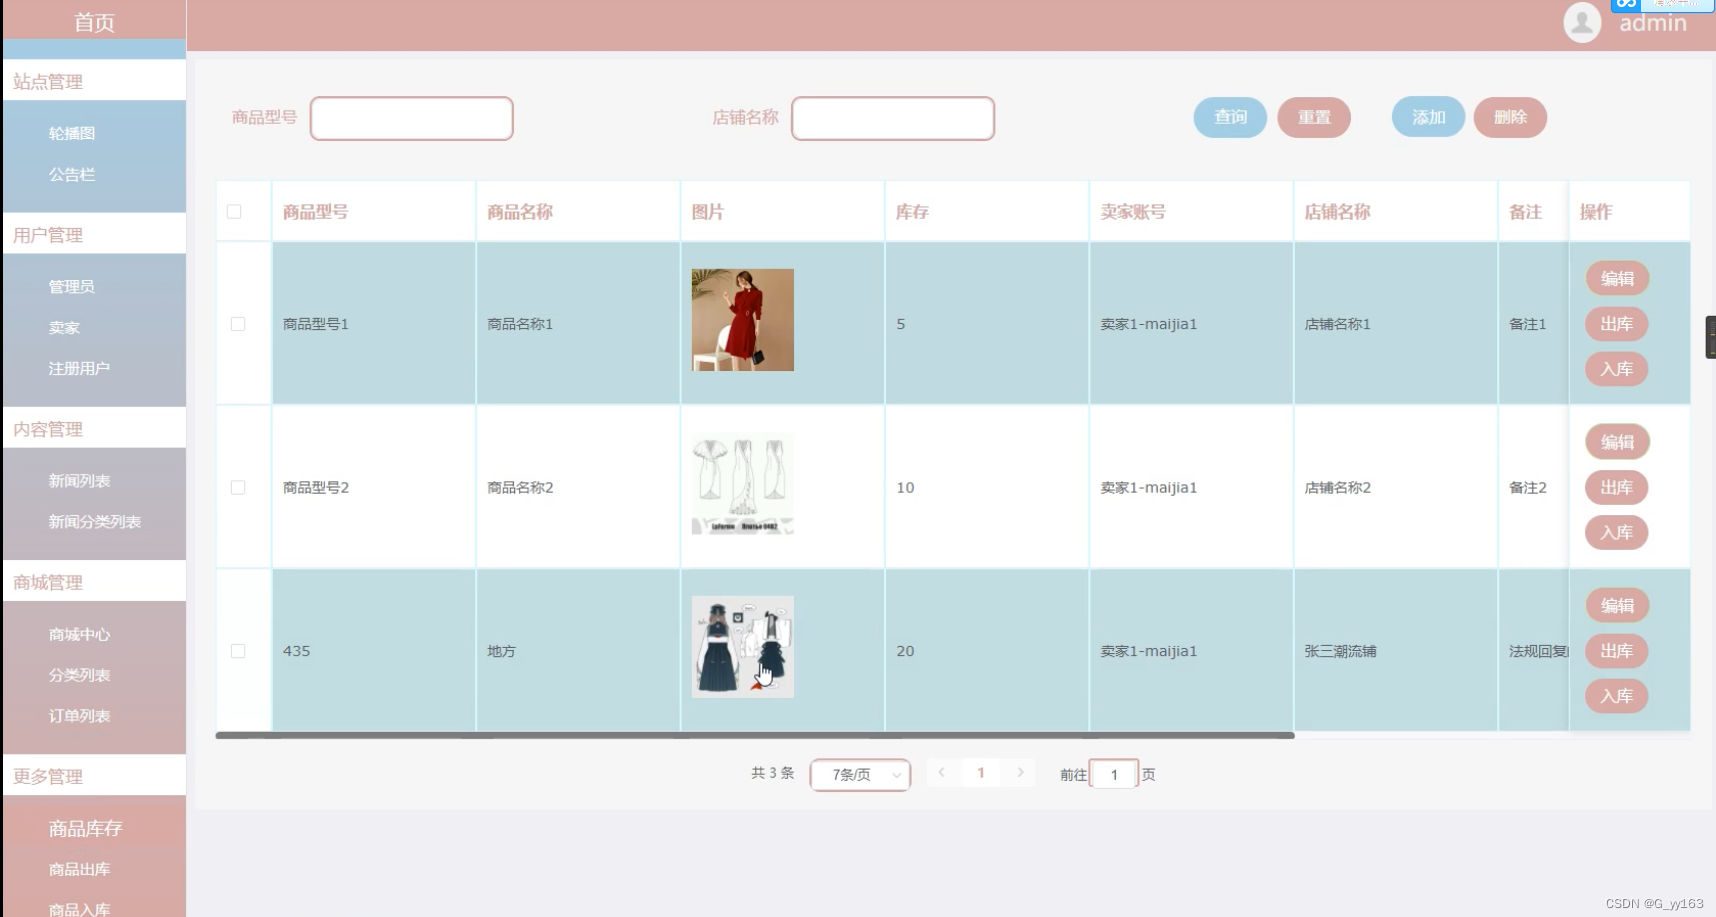Click 编辑 for the 435 row
Screen dimensions: 1716x917
[x=1616, y=606]
